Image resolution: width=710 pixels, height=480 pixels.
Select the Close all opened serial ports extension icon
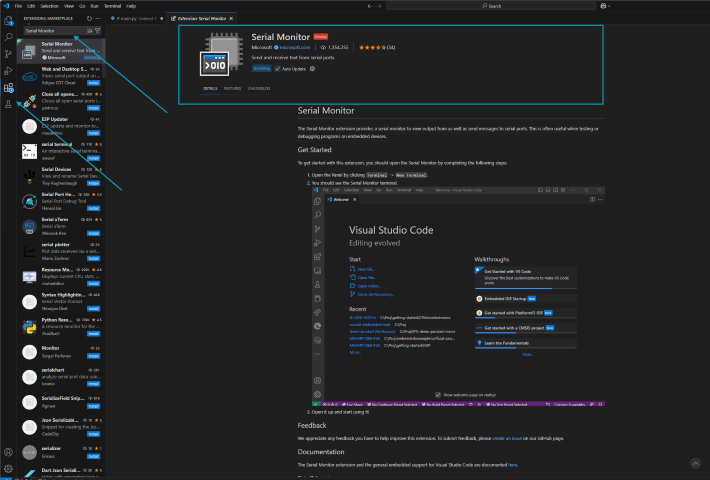tap(29, 101)
